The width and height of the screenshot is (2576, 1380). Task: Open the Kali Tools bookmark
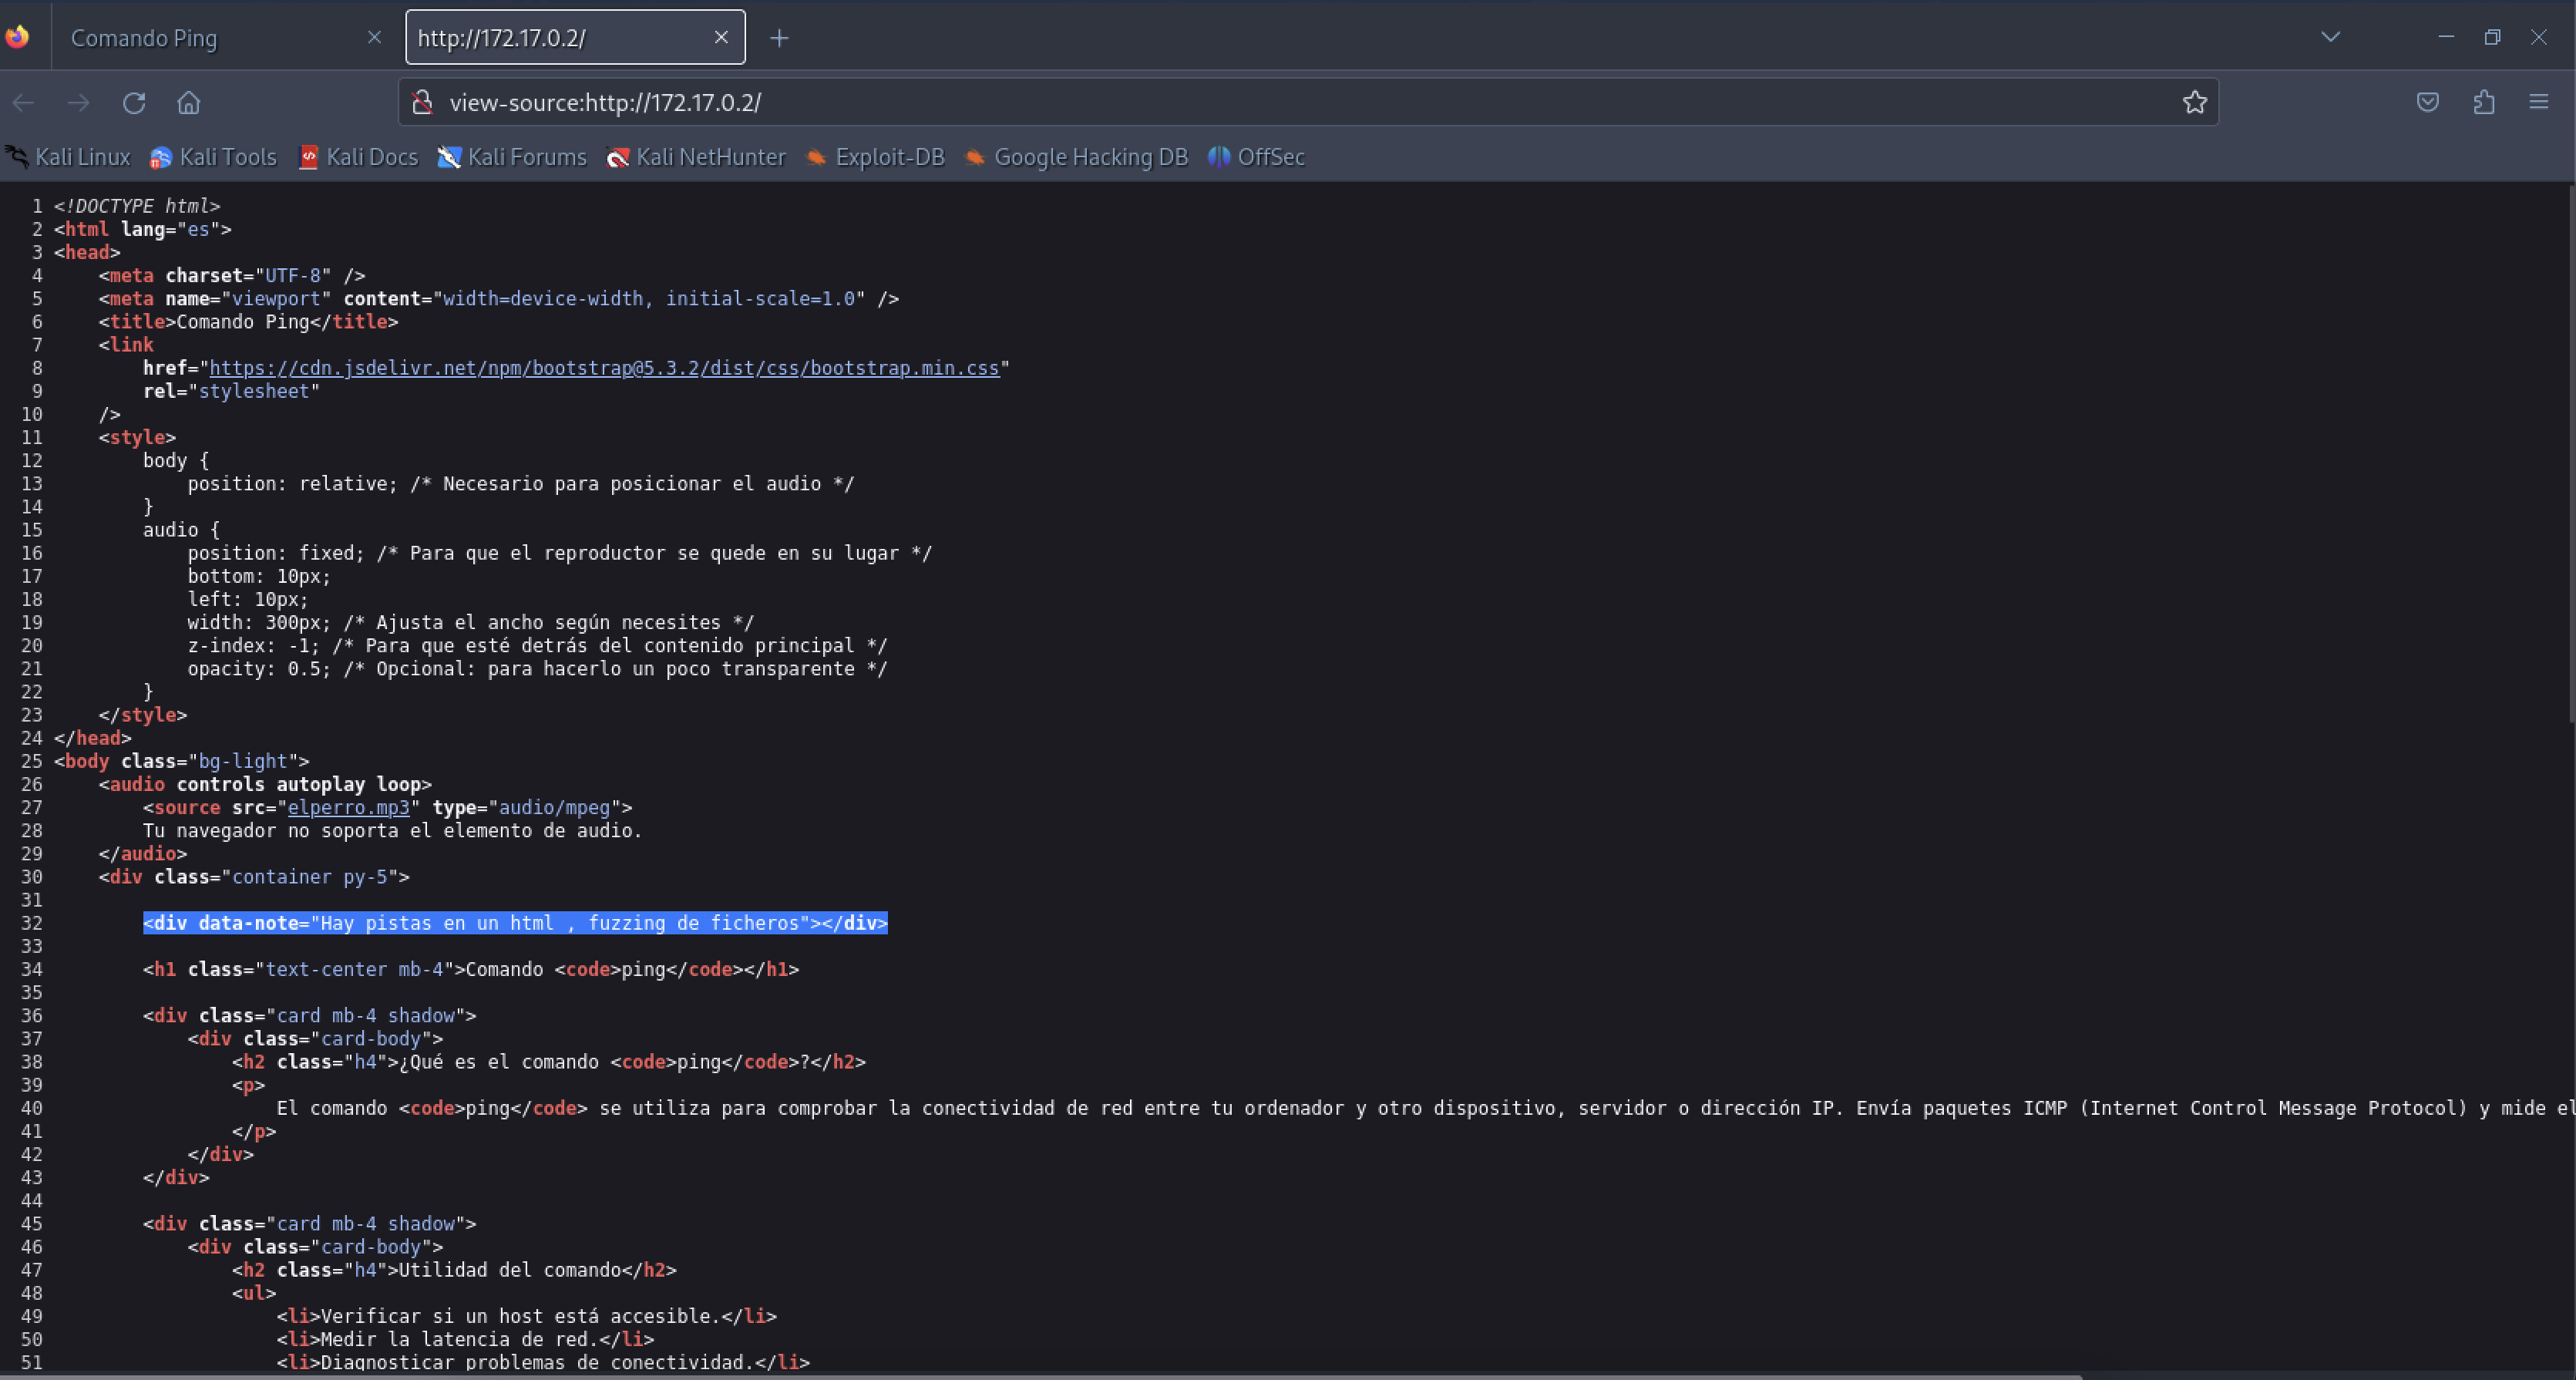(213, 157)
